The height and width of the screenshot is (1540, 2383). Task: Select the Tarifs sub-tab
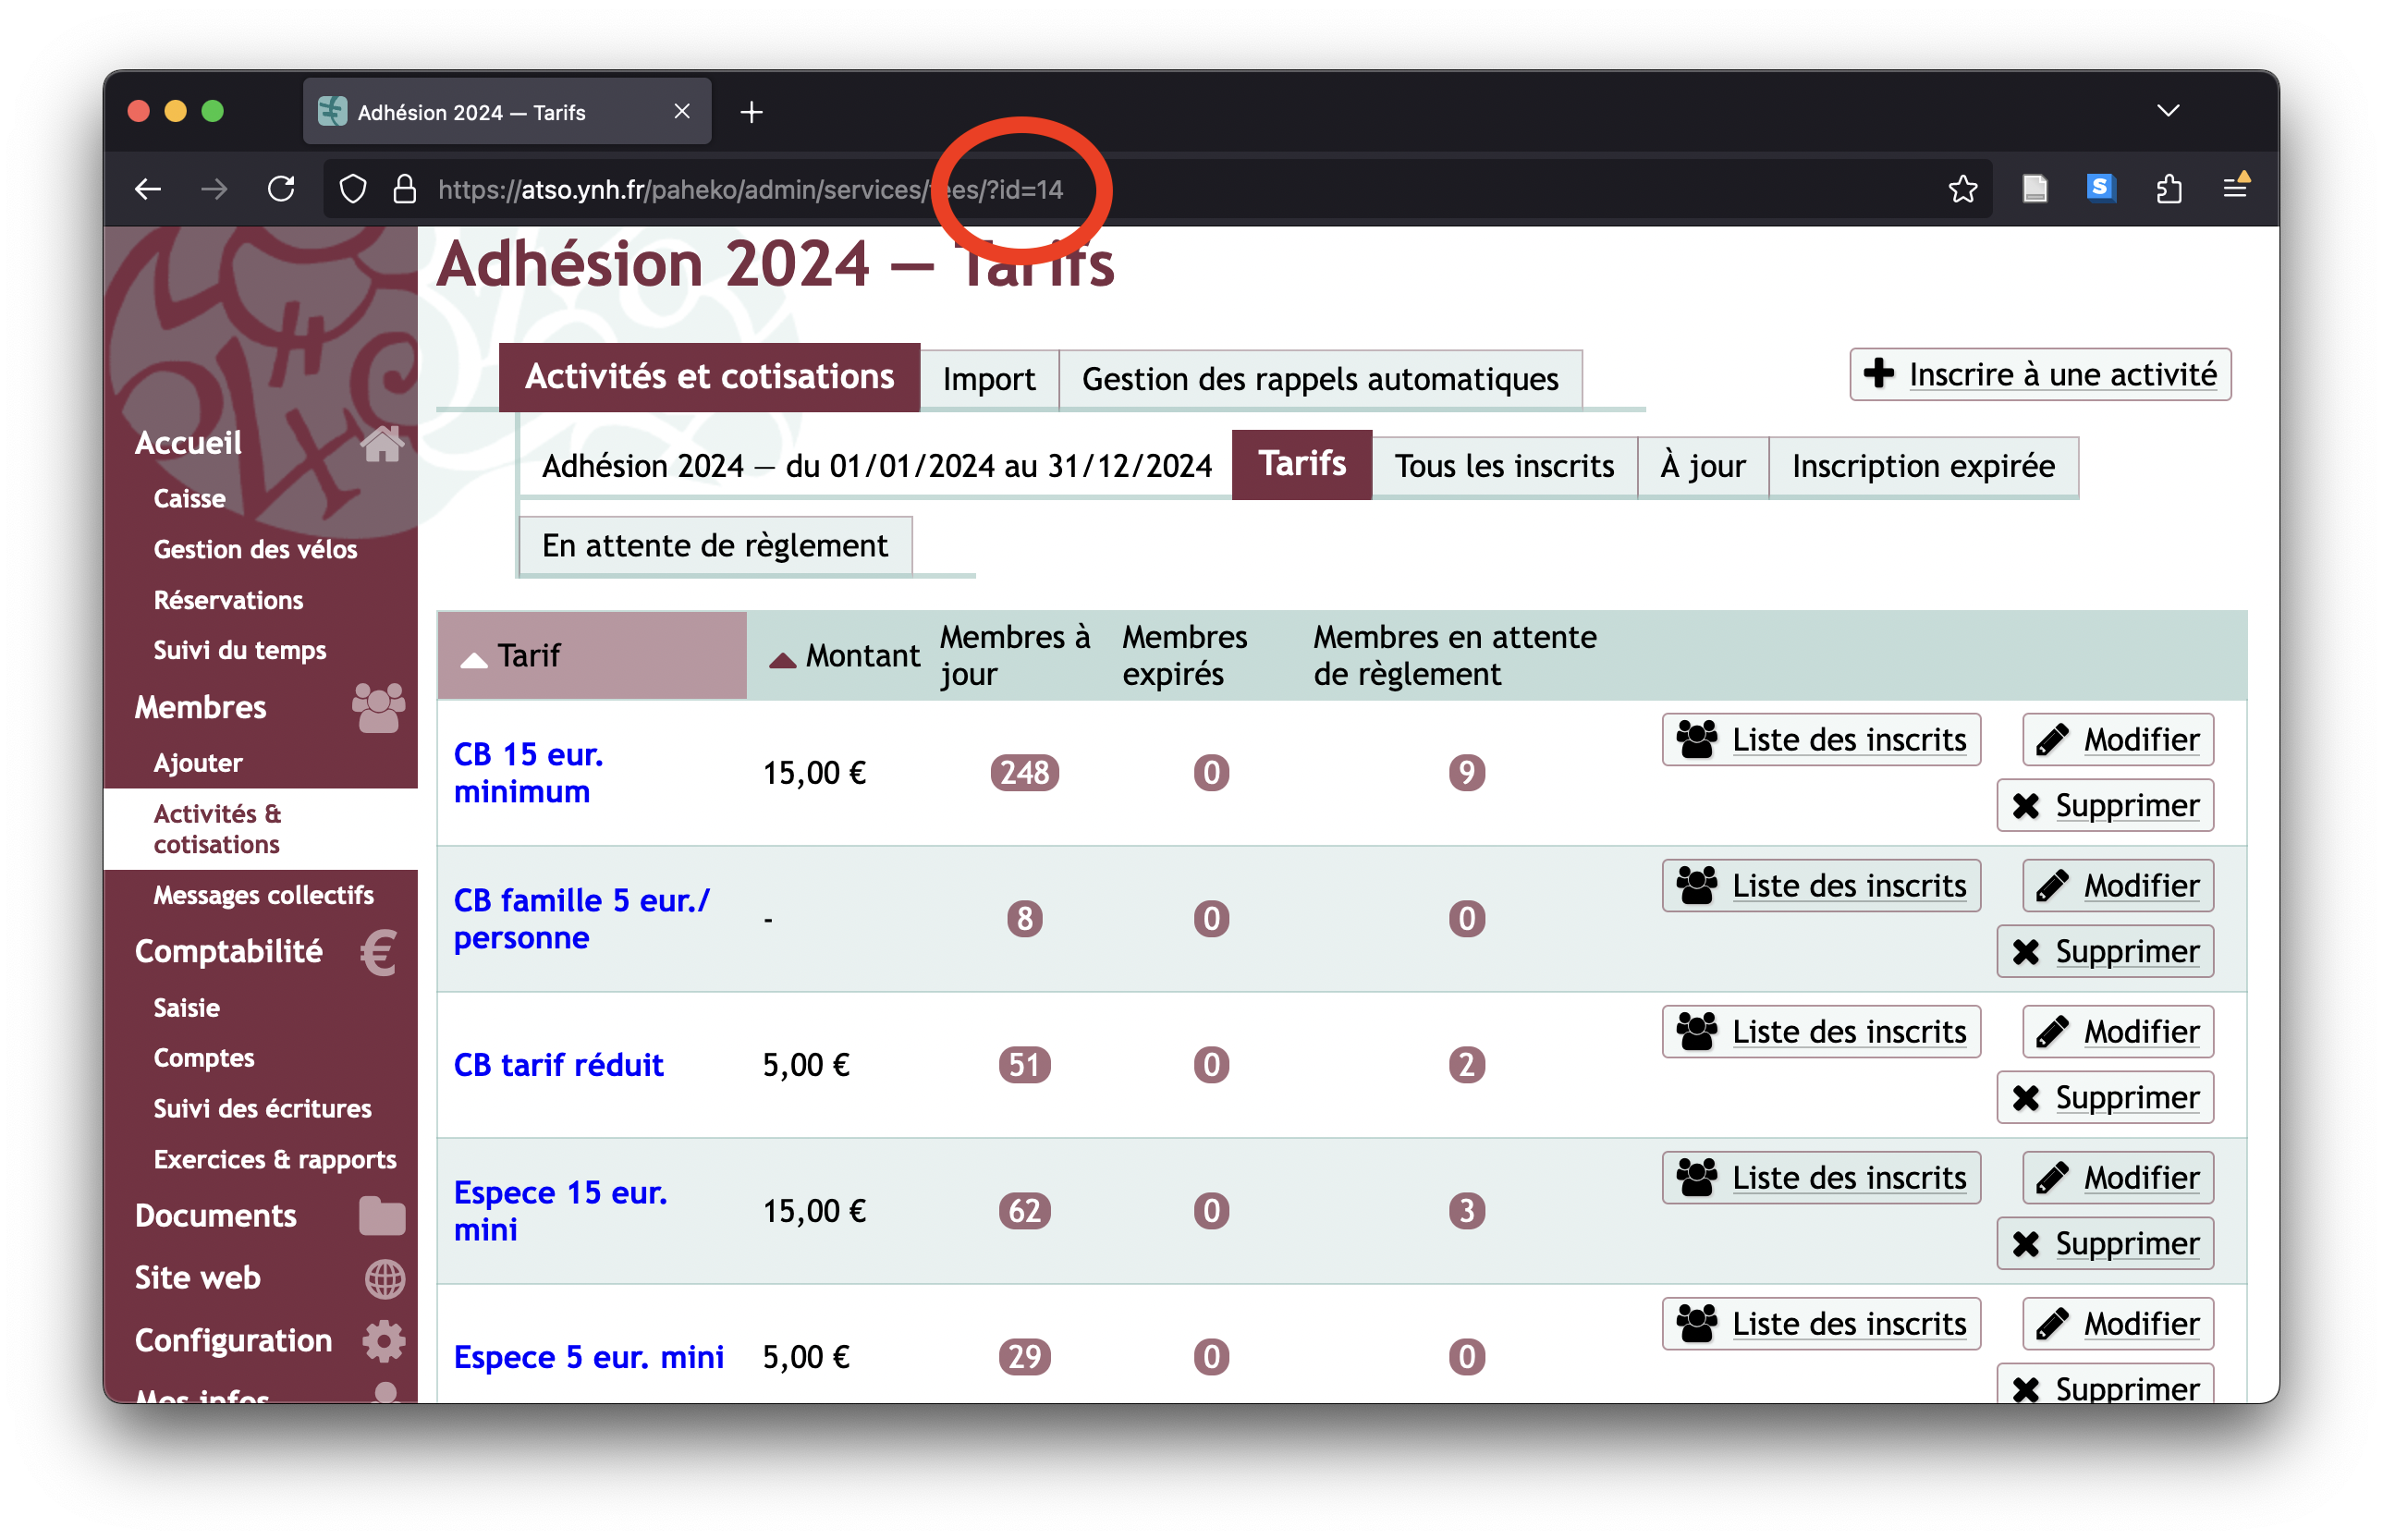click(1301, 465)
